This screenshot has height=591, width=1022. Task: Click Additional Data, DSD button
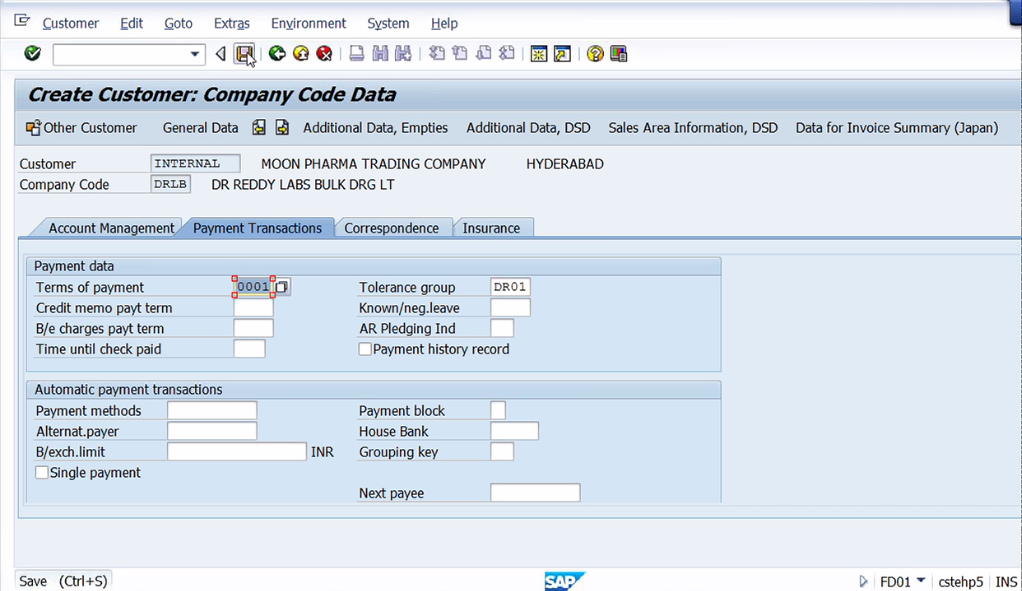528,128
